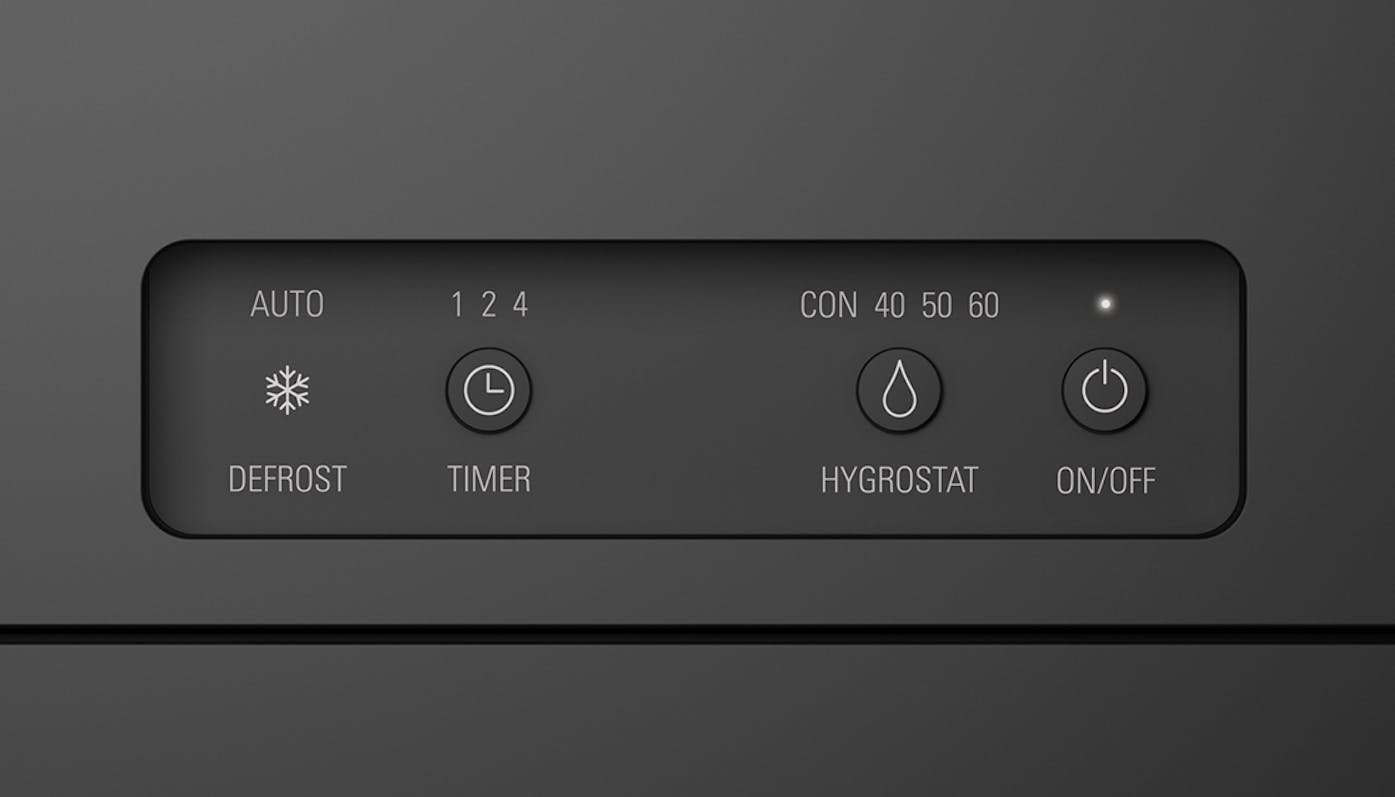Choose the 40 humidity level marking
The width and height of the screenshot is (1395, 797).
point(890,306)
